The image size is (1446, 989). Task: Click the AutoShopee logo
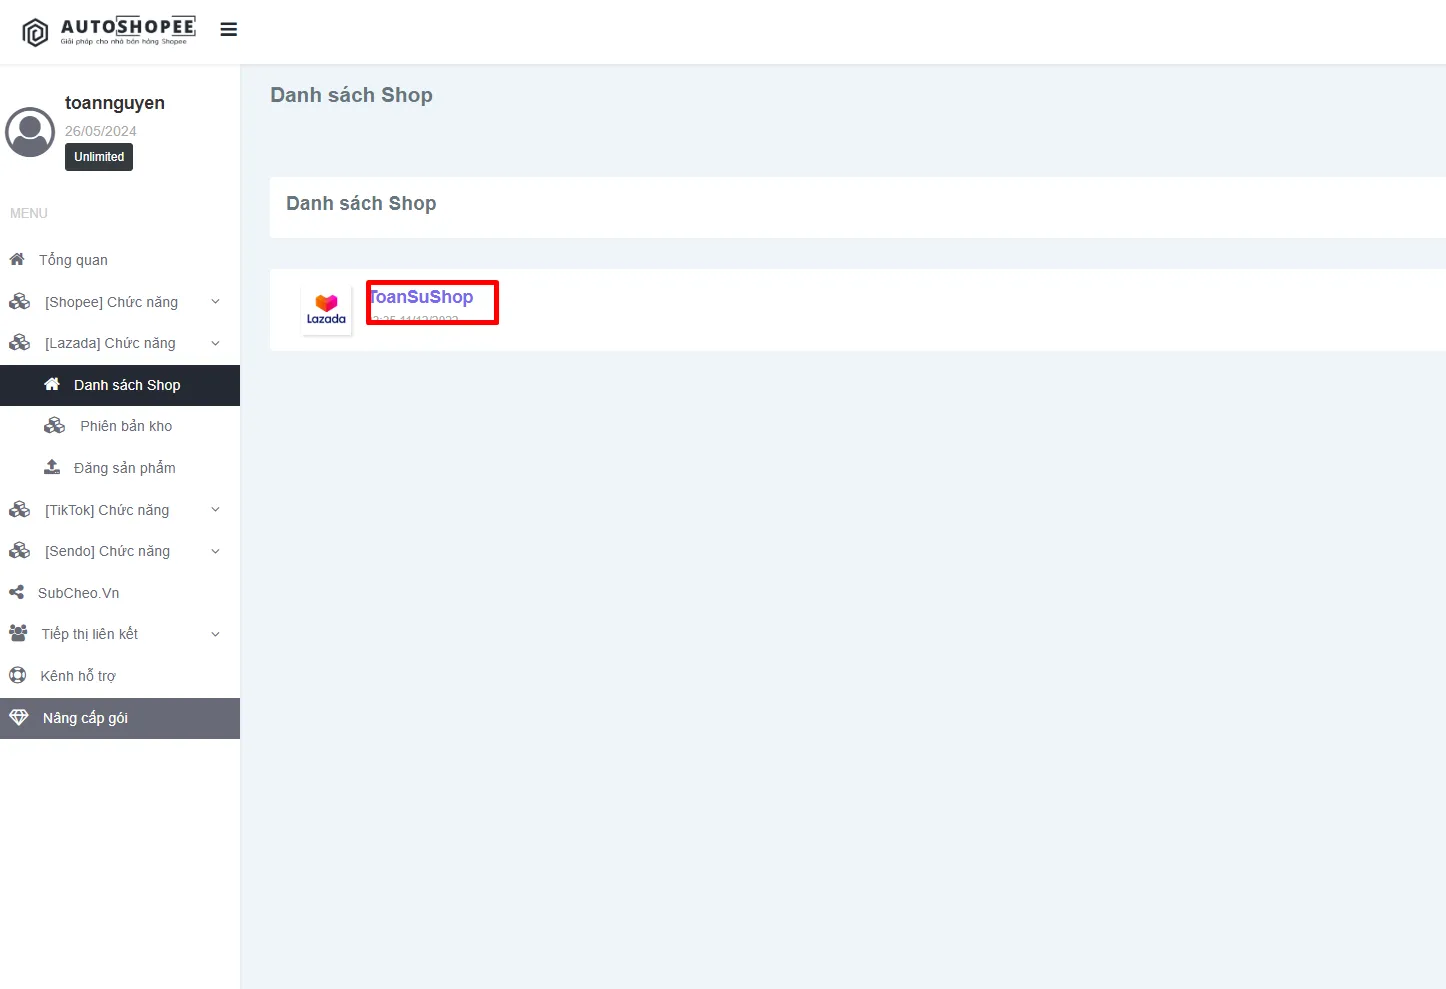coord(108,31)
